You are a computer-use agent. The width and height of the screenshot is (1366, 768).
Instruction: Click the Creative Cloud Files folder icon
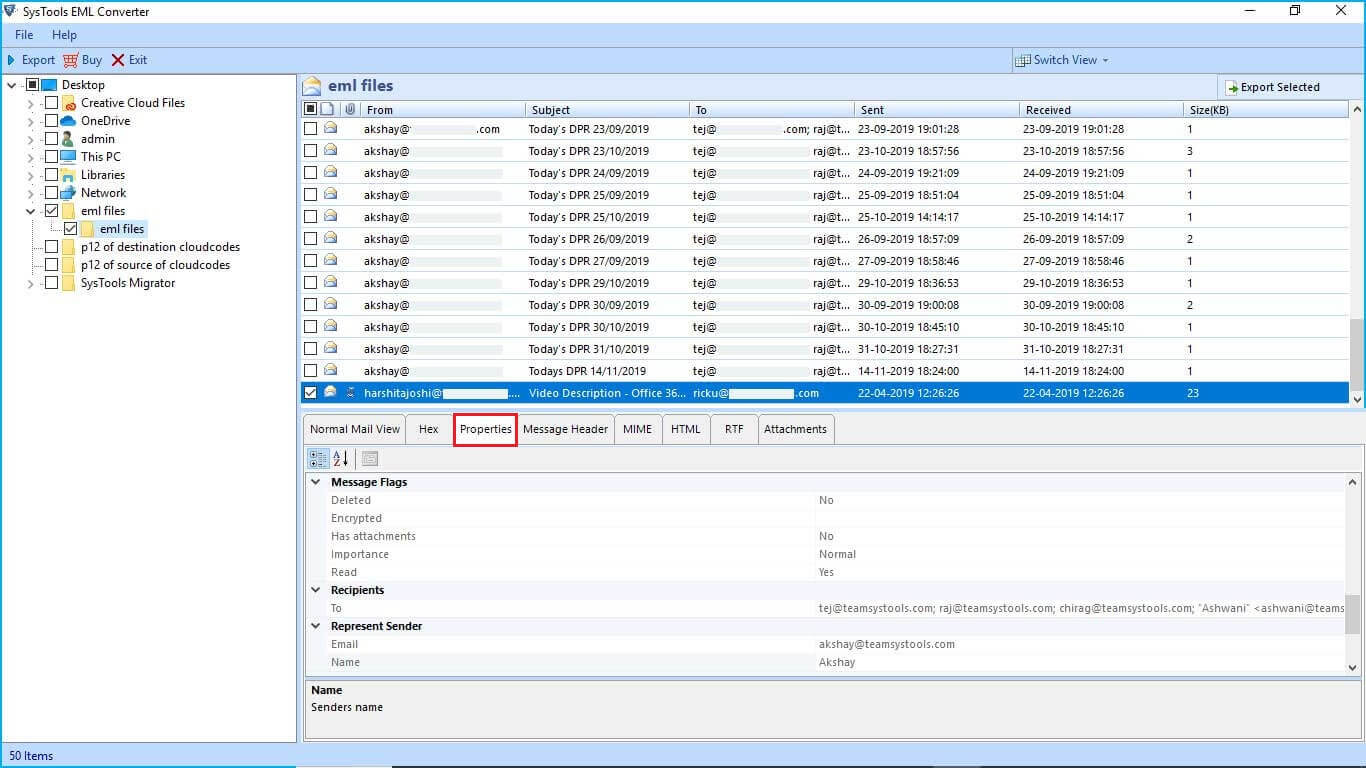pyautogui.click(x=68, y=103)
